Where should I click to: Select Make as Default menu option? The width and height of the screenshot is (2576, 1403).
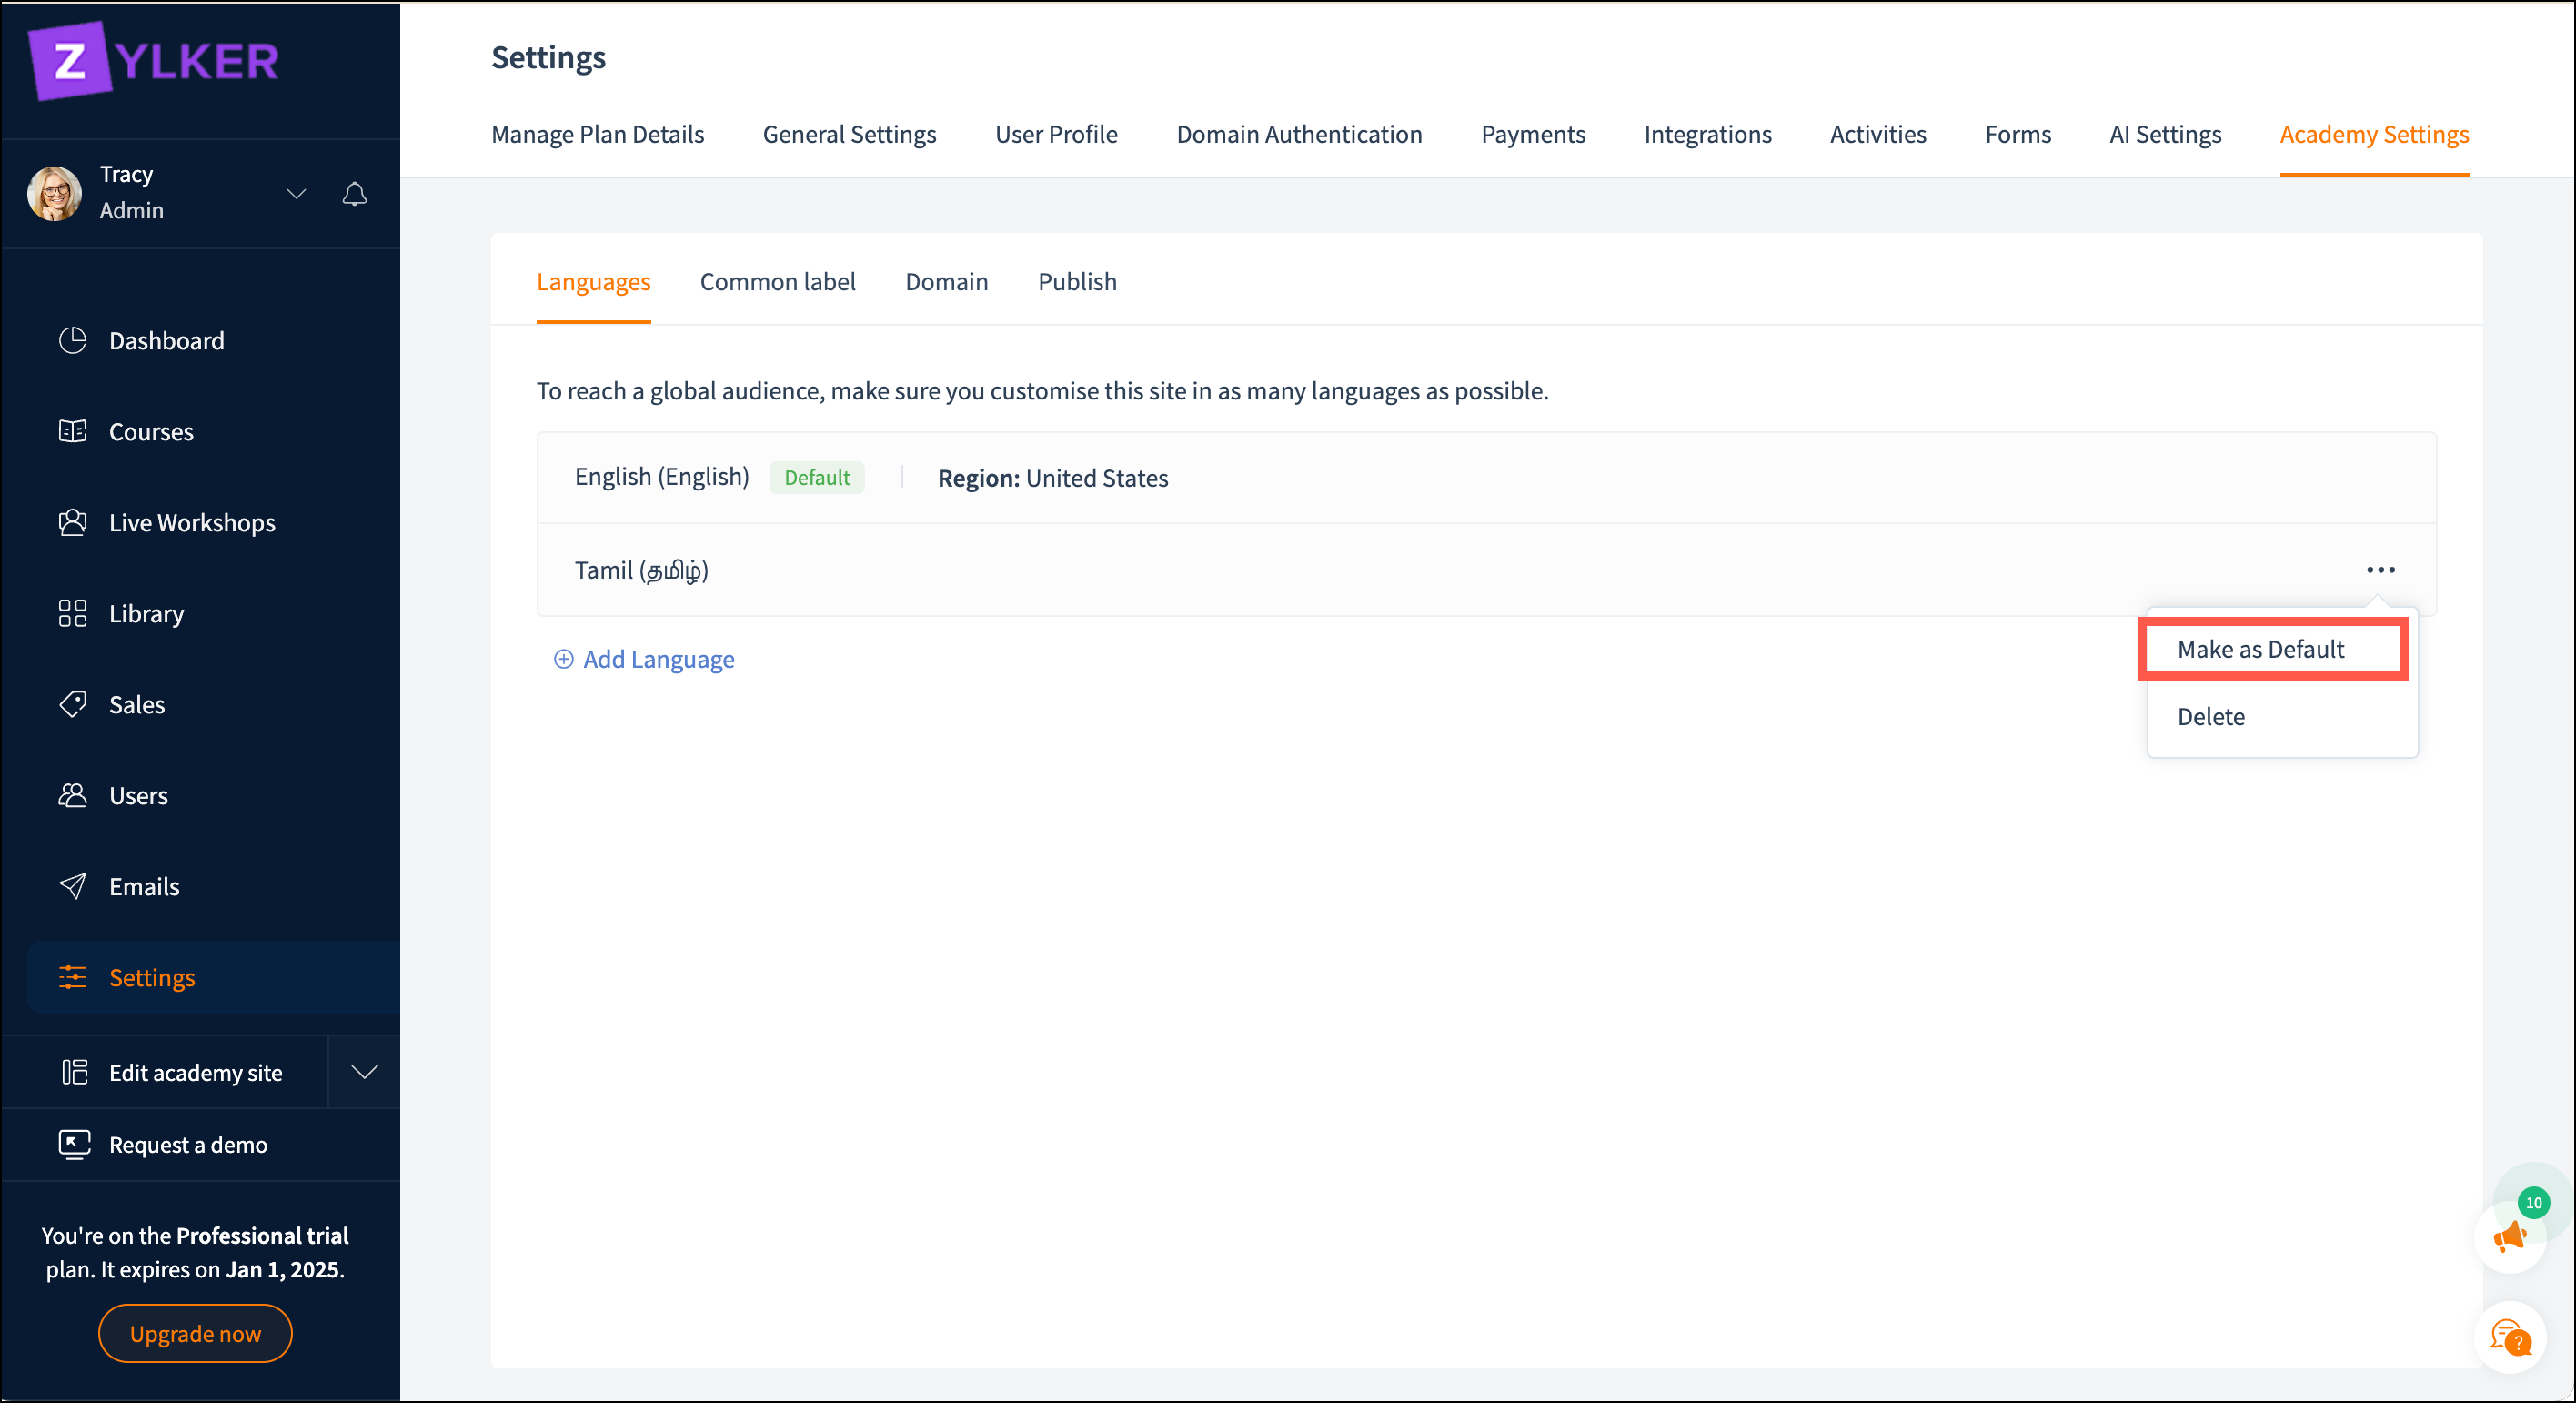coord(2260,649)
